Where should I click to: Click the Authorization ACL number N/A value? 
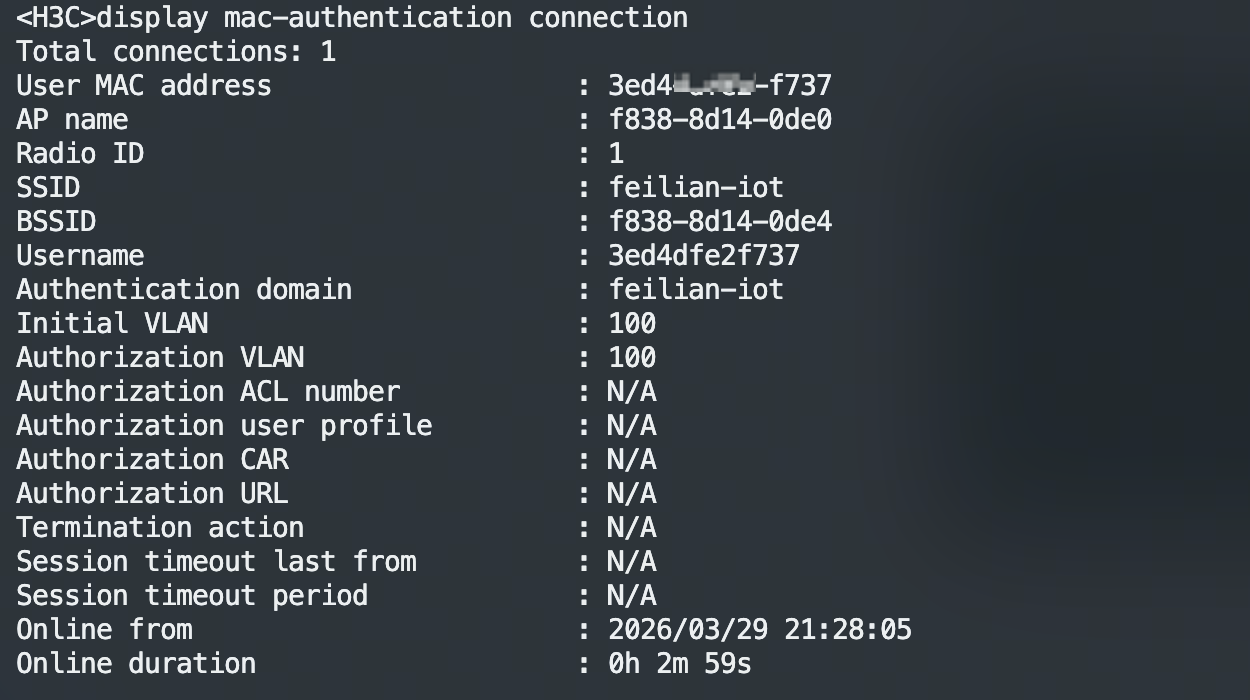click(632, 391)
